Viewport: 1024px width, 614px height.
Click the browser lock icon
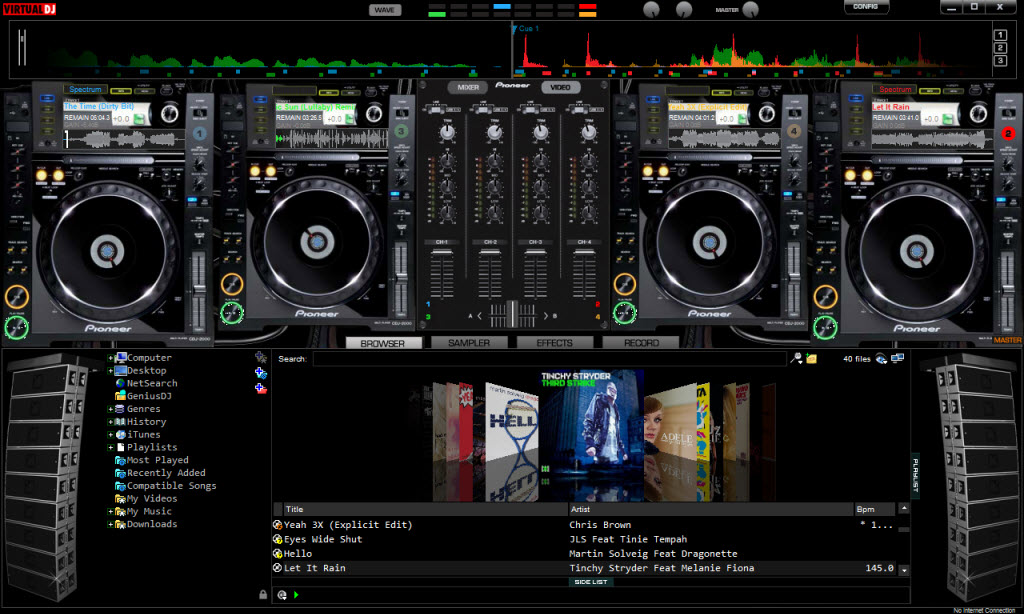tap(263, 594)
